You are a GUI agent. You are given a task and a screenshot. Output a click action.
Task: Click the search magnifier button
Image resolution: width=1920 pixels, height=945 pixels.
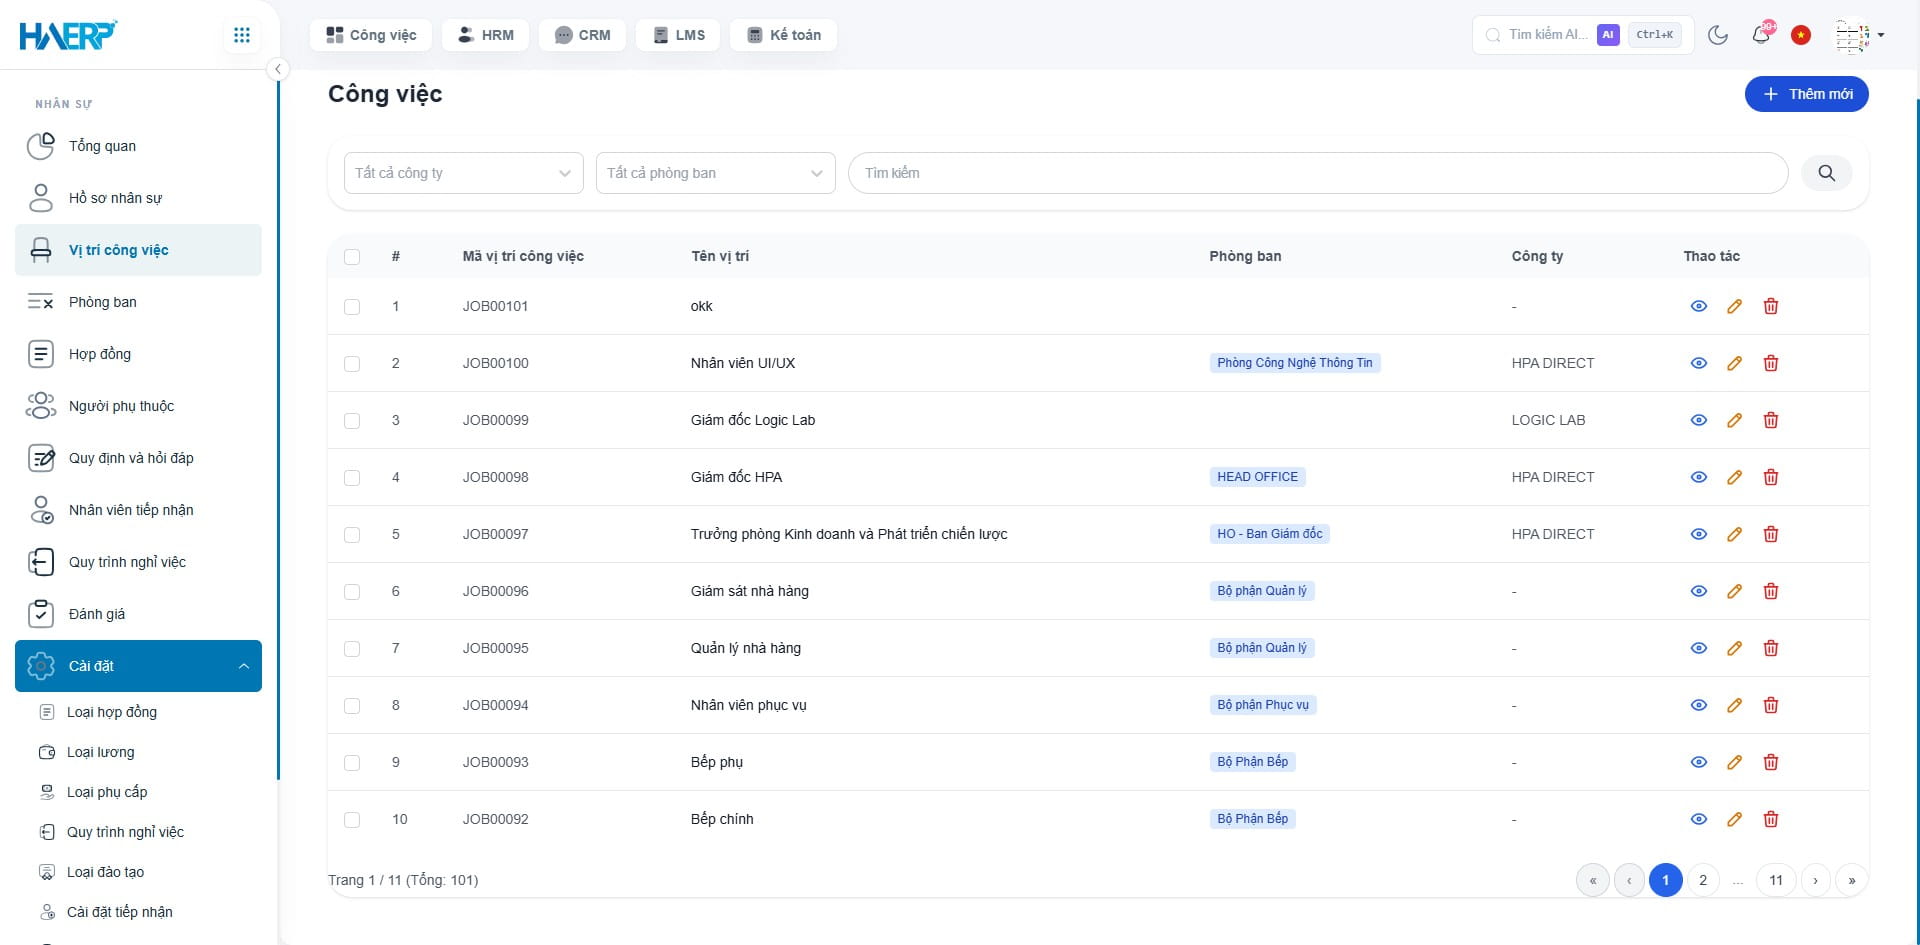tap(1826, 173)
